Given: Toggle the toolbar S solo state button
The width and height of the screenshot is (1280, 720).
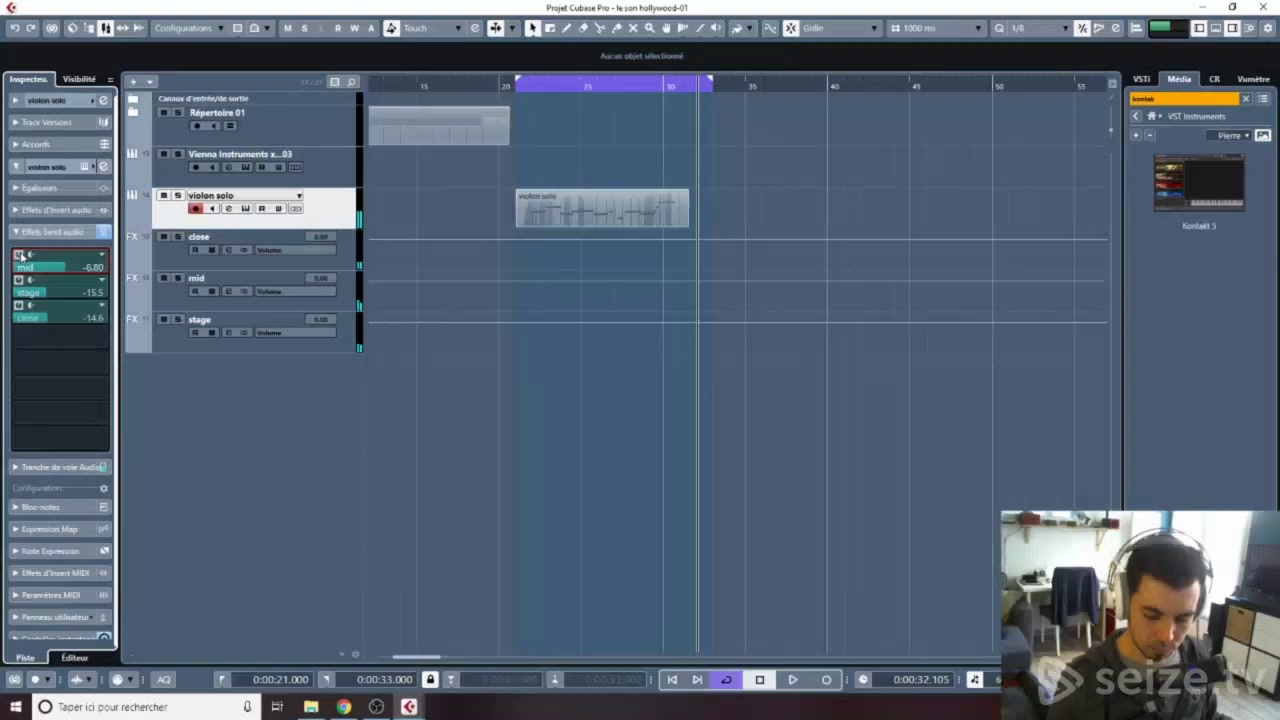Looking at the screenshot, I should 304,28.
